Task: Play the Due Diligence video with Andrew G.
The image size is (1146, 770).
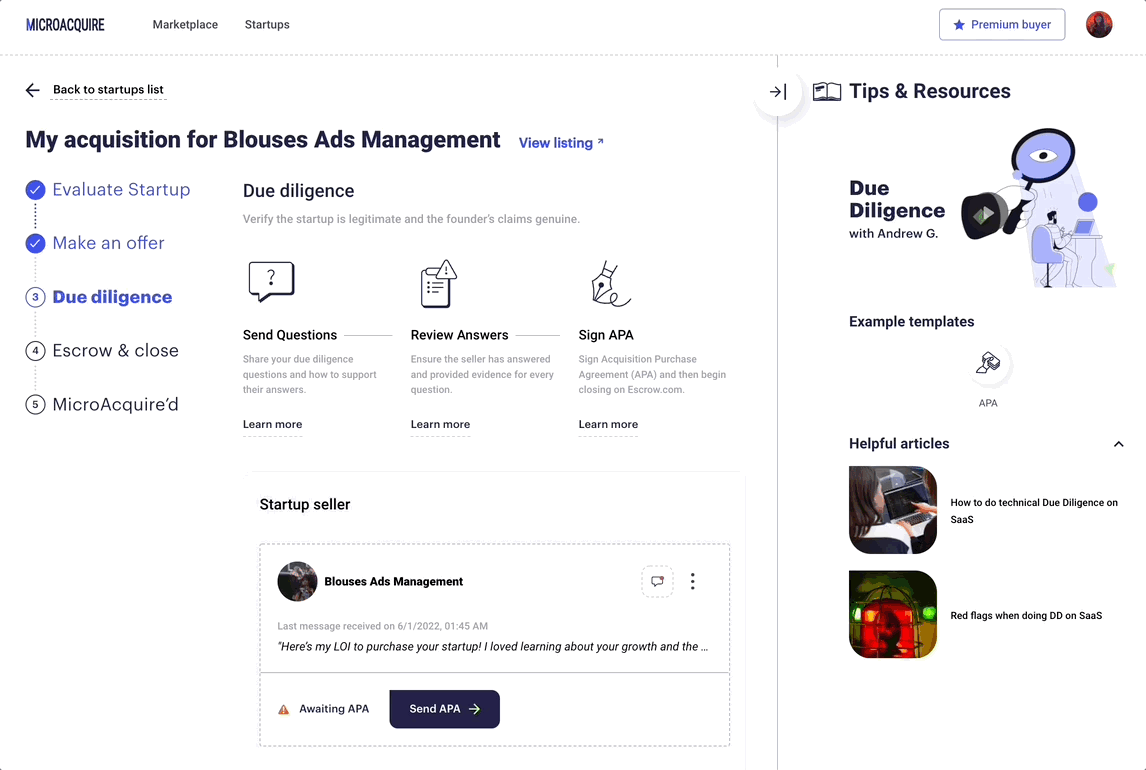Action: click(983, 215)
